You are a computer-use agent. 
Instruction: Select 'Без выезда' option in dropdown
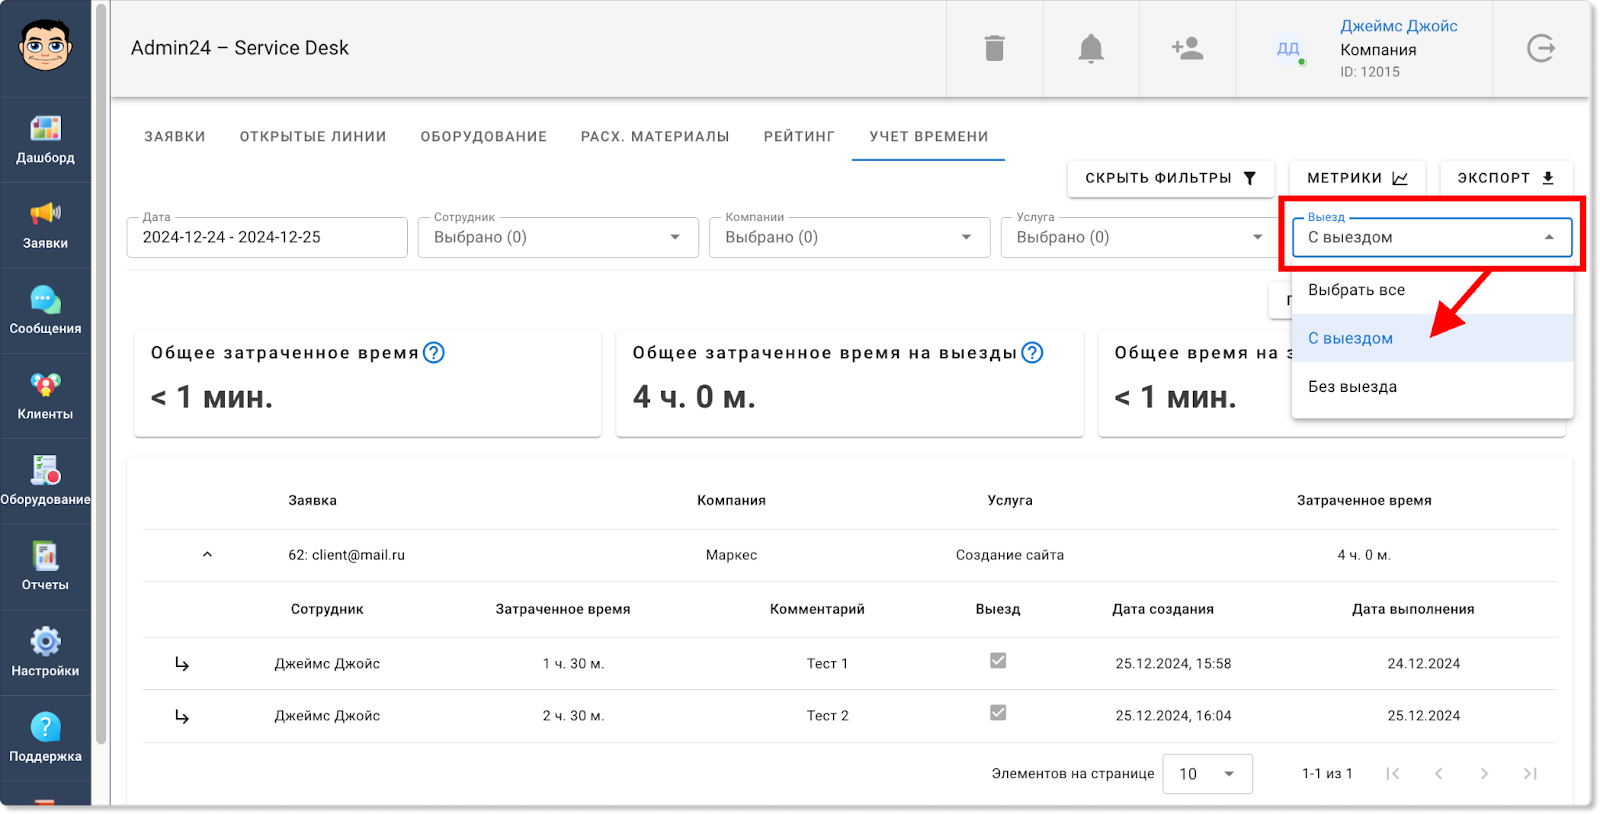1352,387
